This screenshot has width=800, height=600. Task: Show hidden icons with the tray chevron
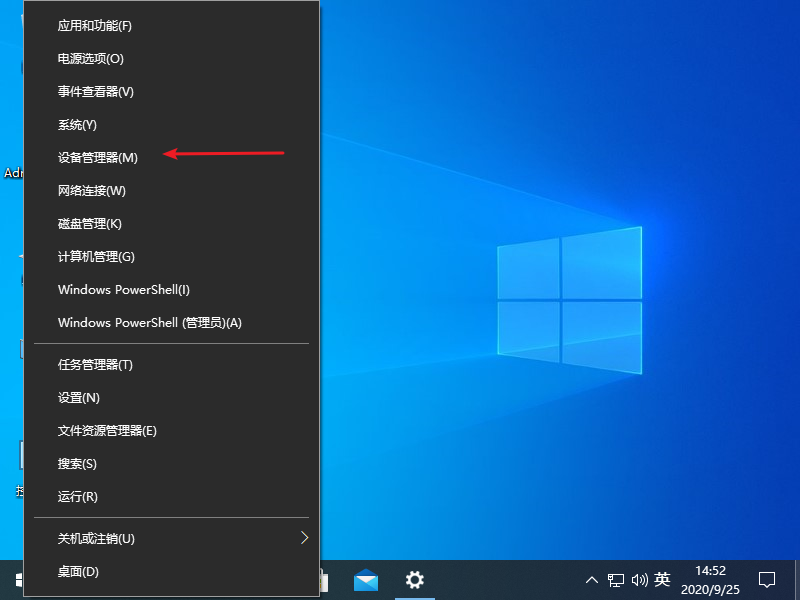click(x=592, y=580)
